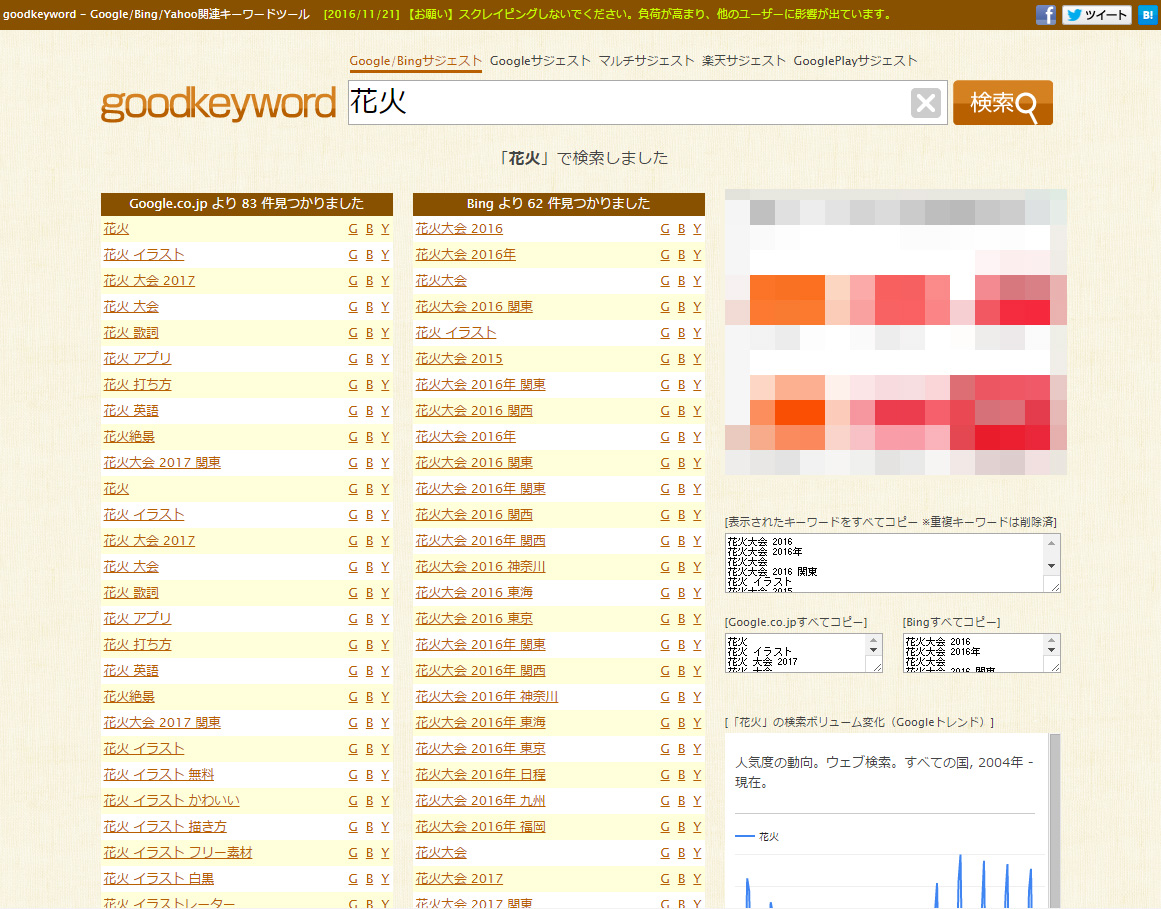Switch to Googleサジェスト tab

(x=540, y=61)
